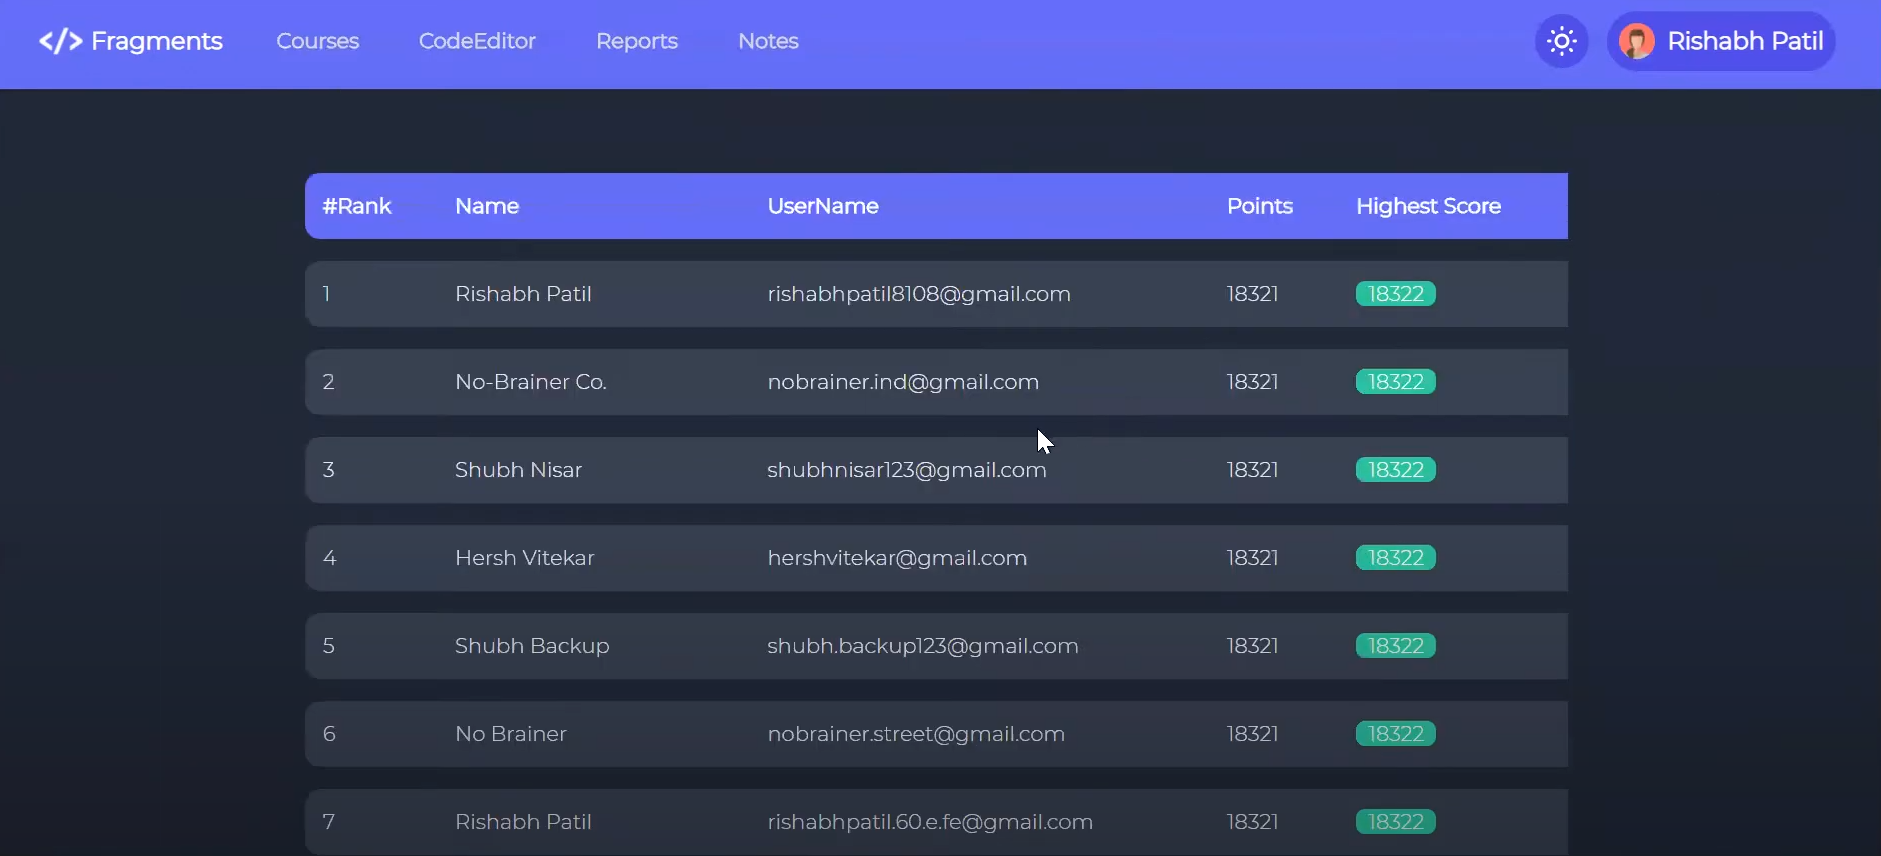Click the green score badge for rank 1

[1395, 294]
